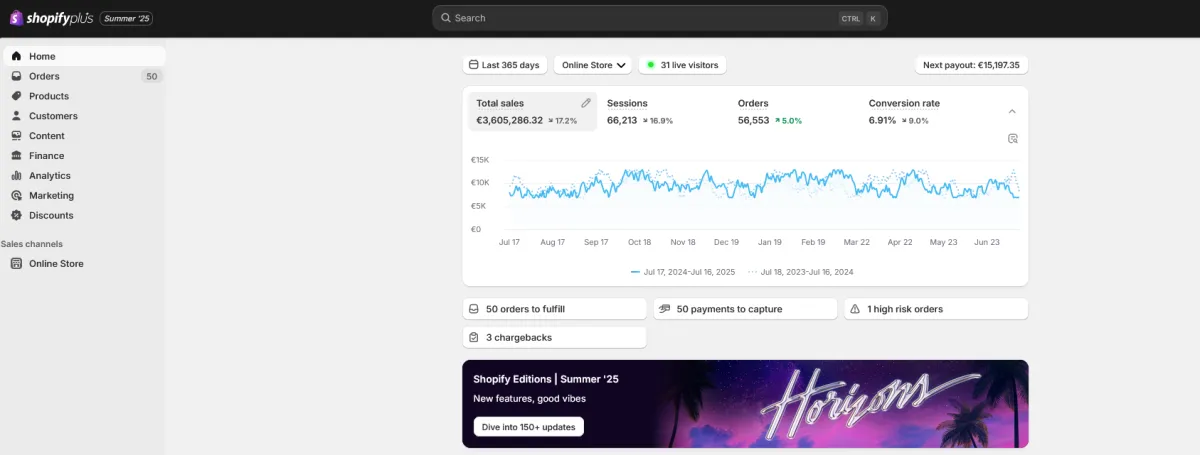Viewport: 1200px width, 455px height.
Task: Click the calendar icon in date filter
Action: click(473, 65)
